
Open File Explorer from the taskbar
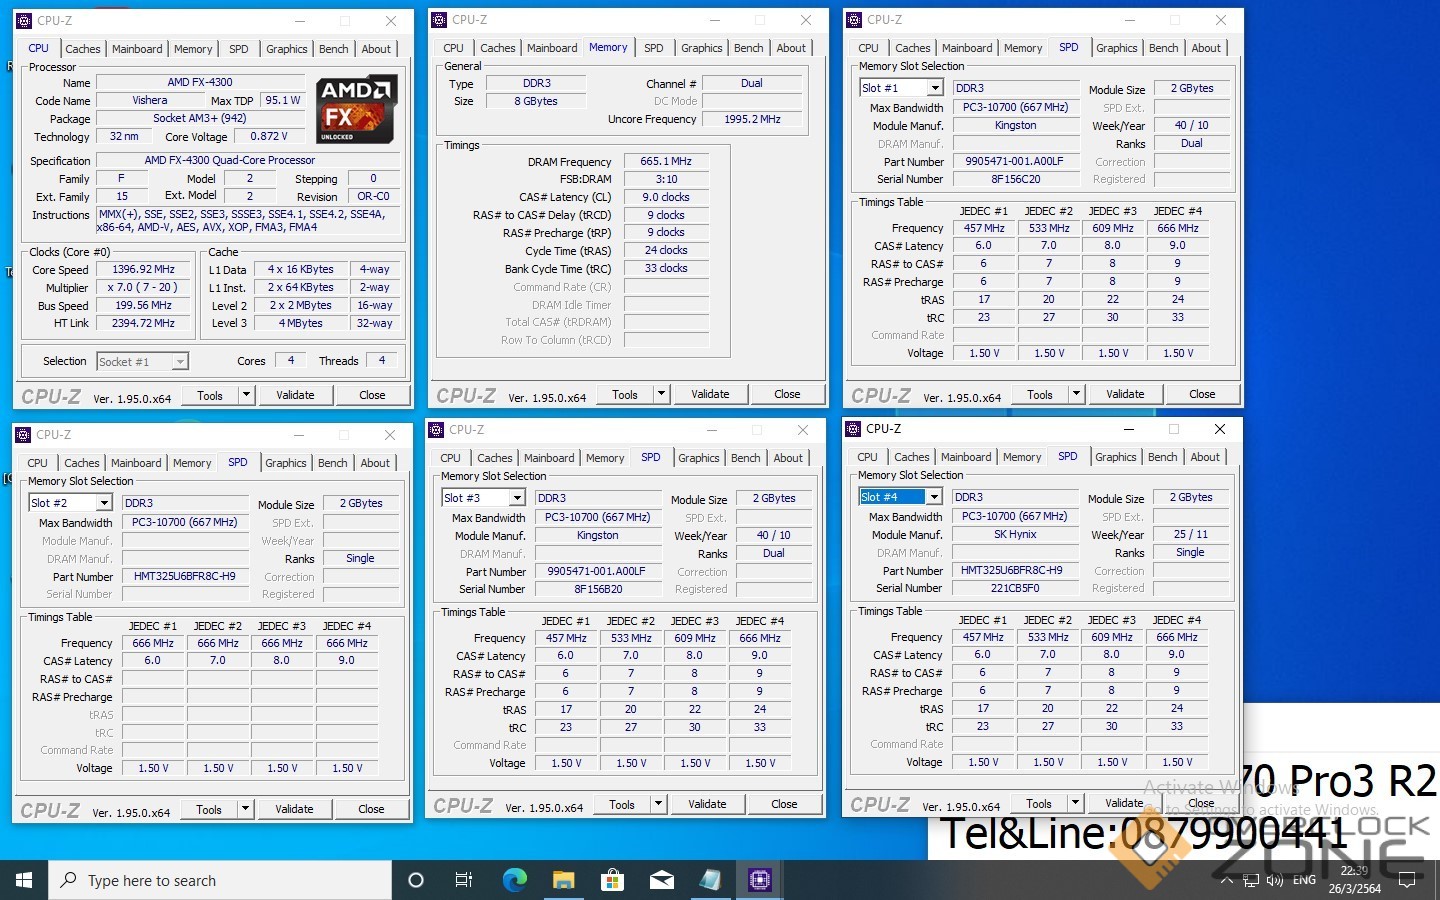pyautogui.click(x=563, y=880)
